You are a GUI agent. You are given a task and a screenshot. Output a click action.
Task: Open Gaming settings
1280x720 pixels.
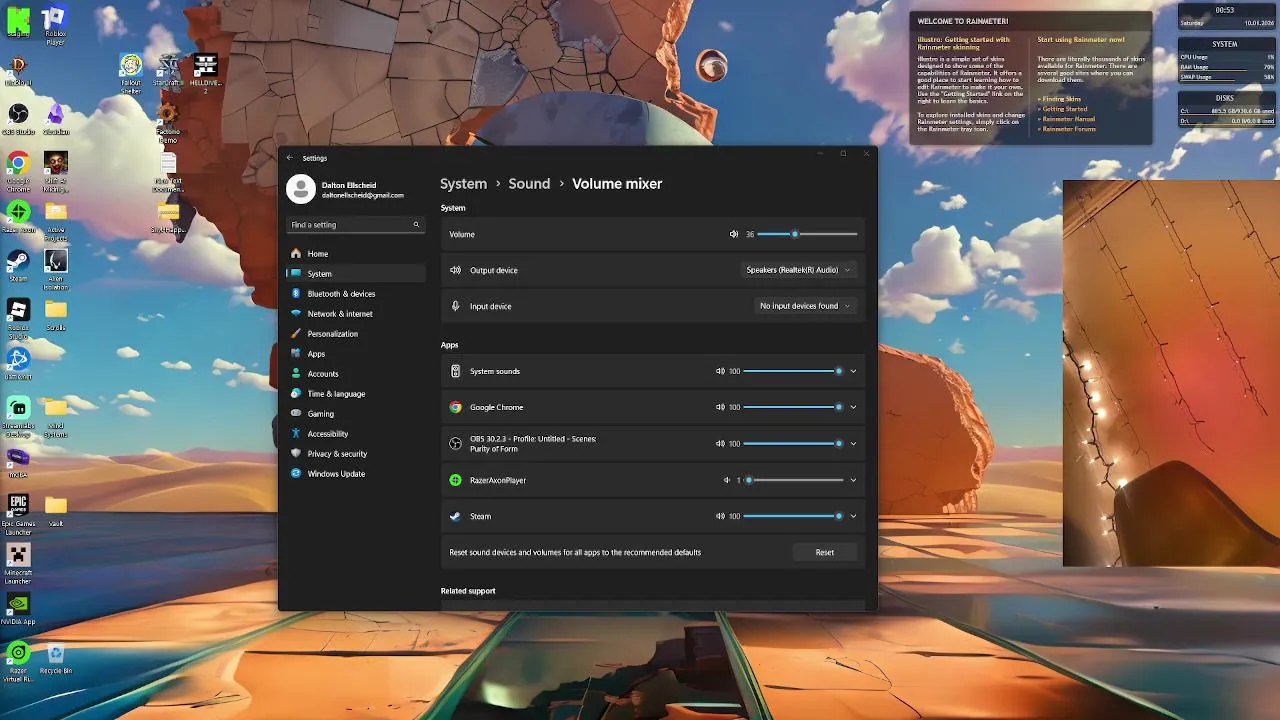[356, 414]
